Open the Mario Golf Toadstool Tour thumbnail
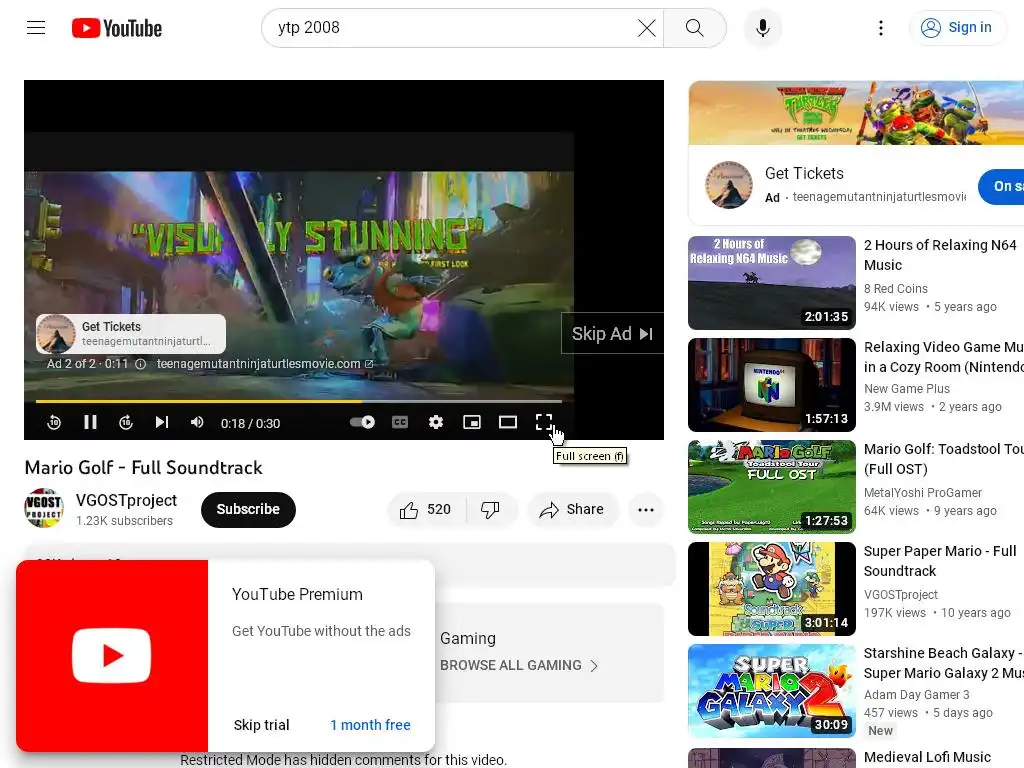 pos(771,487)
